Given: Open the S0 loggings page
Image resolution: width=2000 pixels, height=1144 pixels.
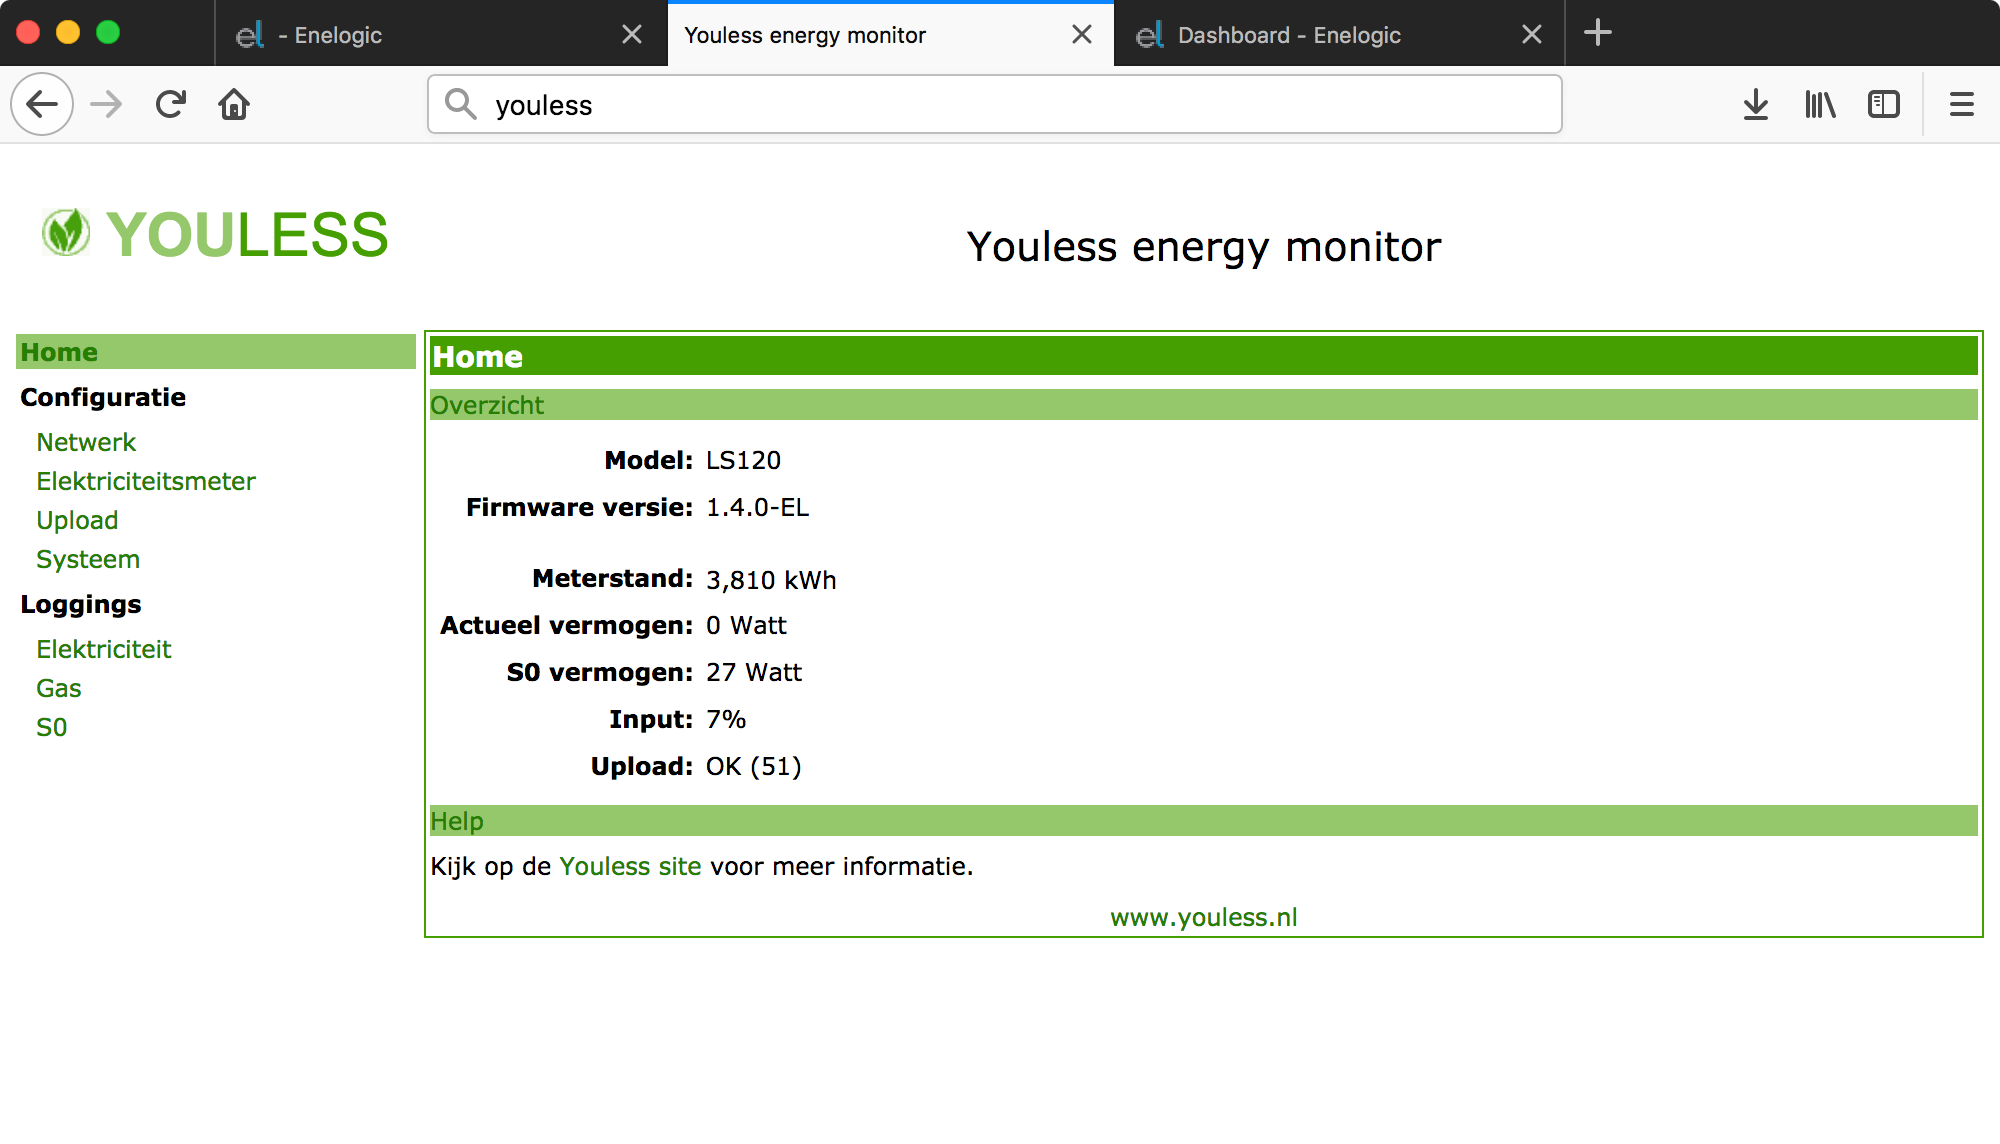Looking at the screenshot, I should tap(52, 727).
